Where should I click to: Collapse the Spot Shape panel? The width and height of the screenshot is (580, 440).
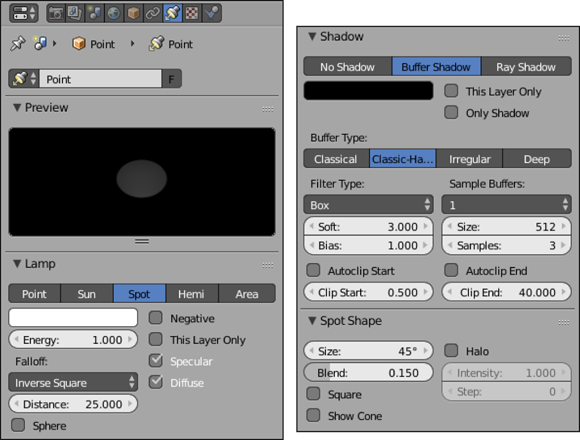click(312, 321)
